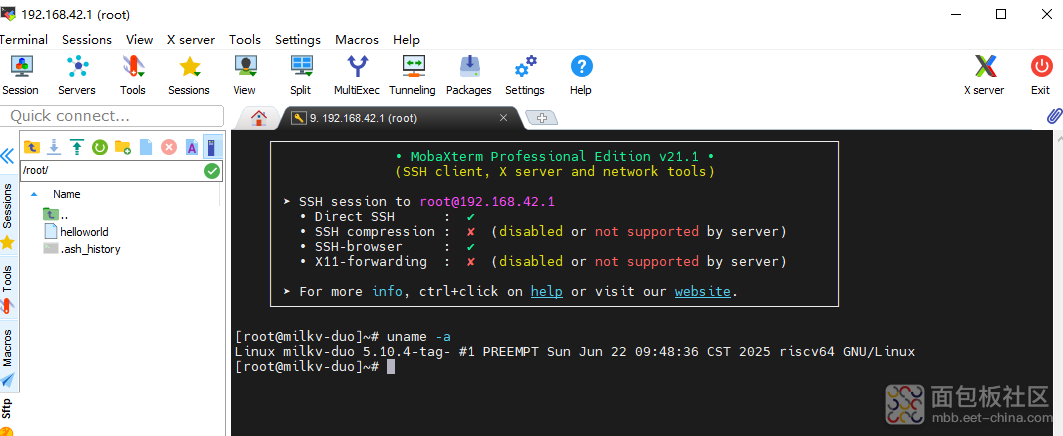Click the help link in terminal banner

546,292
